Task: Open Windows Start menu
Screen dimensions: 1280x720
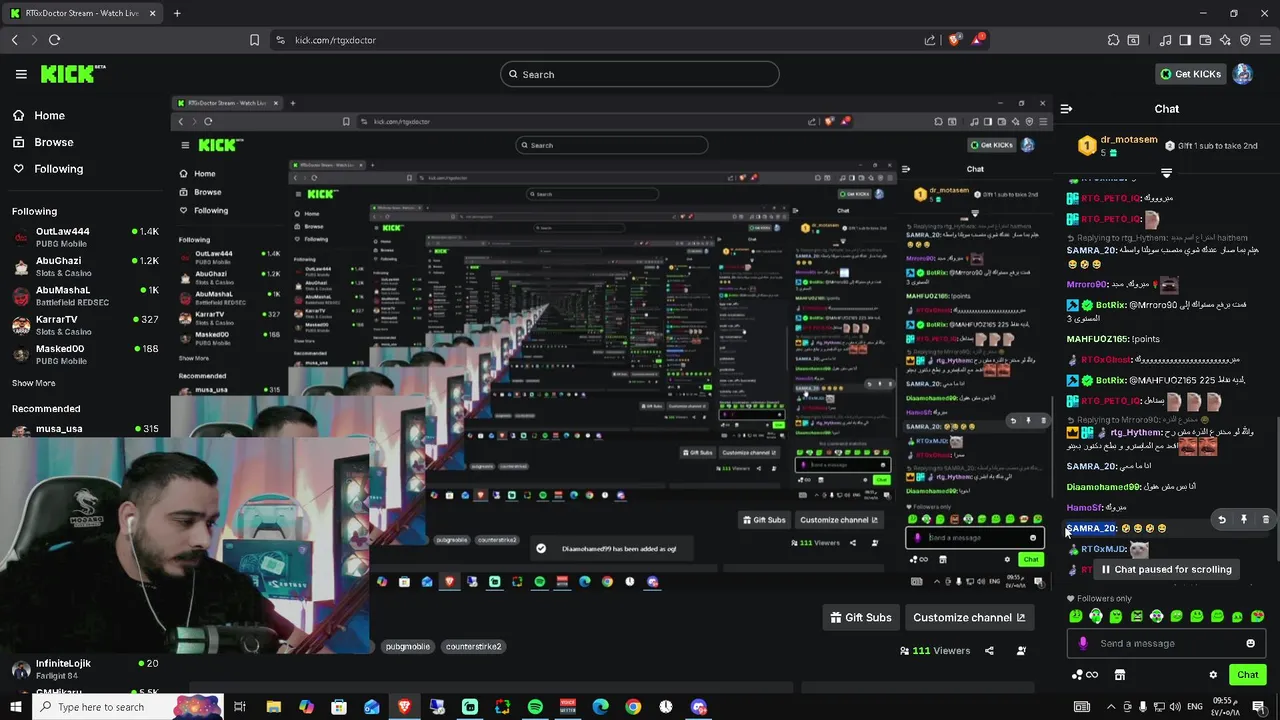Action: [17, 707]
